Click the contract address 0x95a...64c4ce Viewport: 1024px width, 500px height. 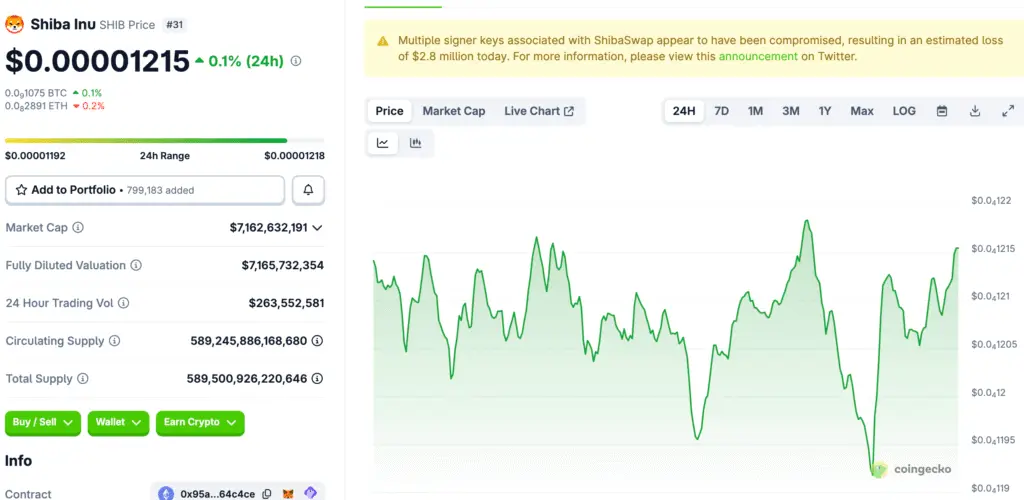pos(217,494)
